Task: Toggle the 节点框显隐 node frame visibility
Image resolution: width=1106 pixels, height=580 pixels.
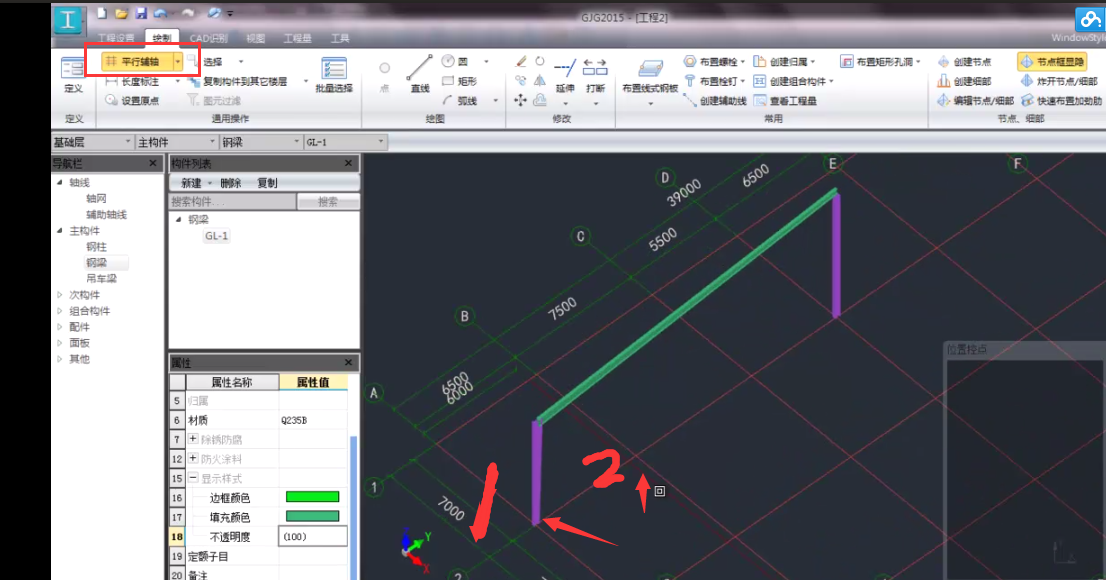Action: pyautogui.click(x=1052, y=61)
